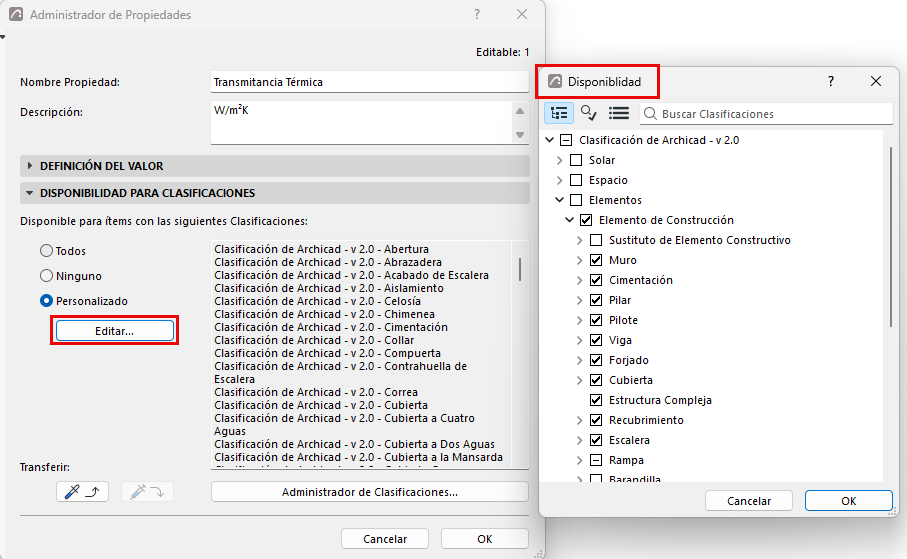This screenshot has height=559, width=907.
Task: Select tree view icon in Disponibilidad
Action: (559, 113)
